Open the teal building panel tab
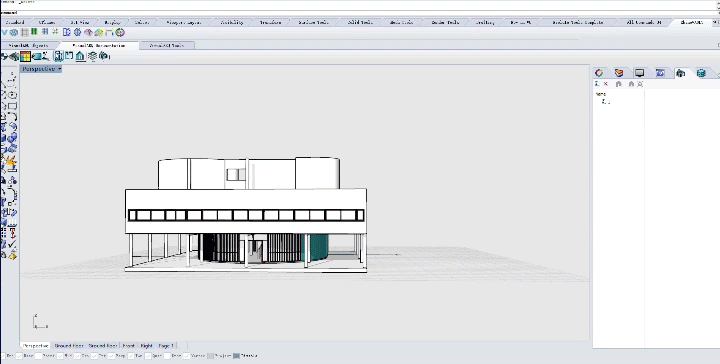 point(701,73)
